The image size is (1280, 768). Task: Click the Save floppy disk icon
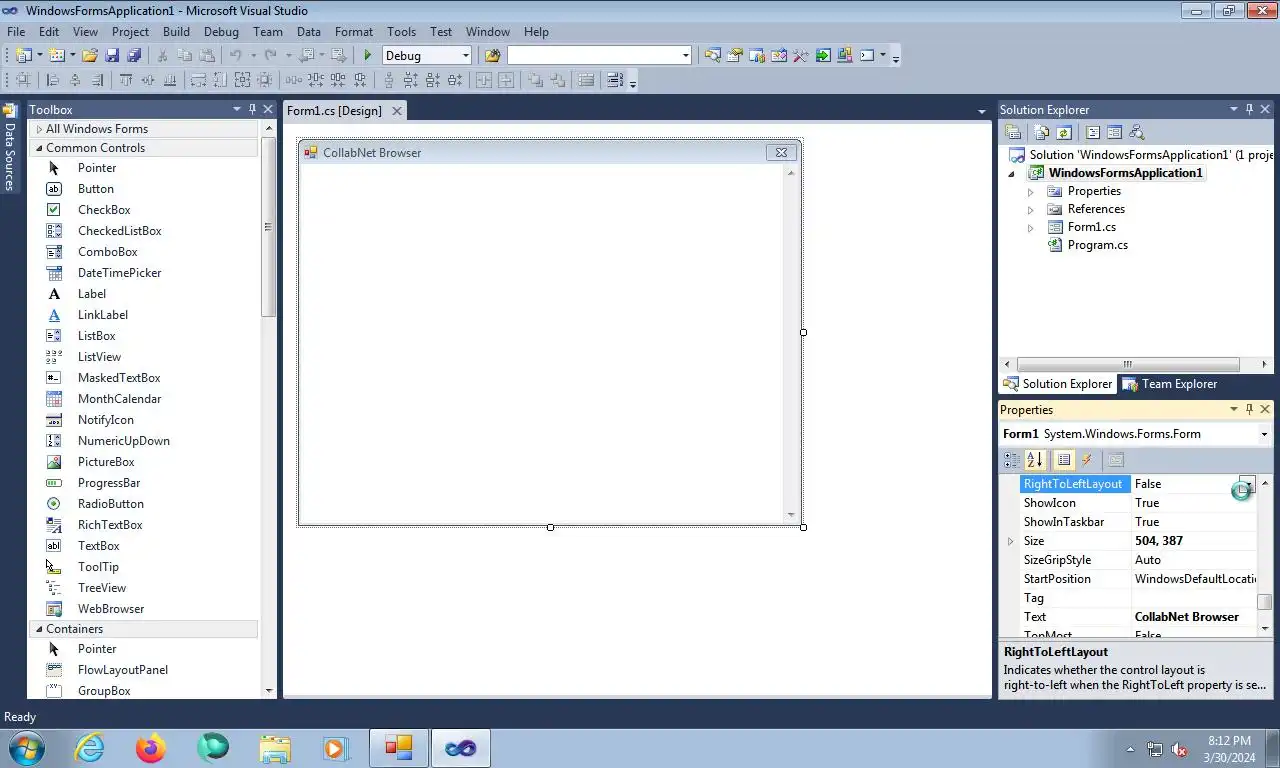[x=112, y=56]
